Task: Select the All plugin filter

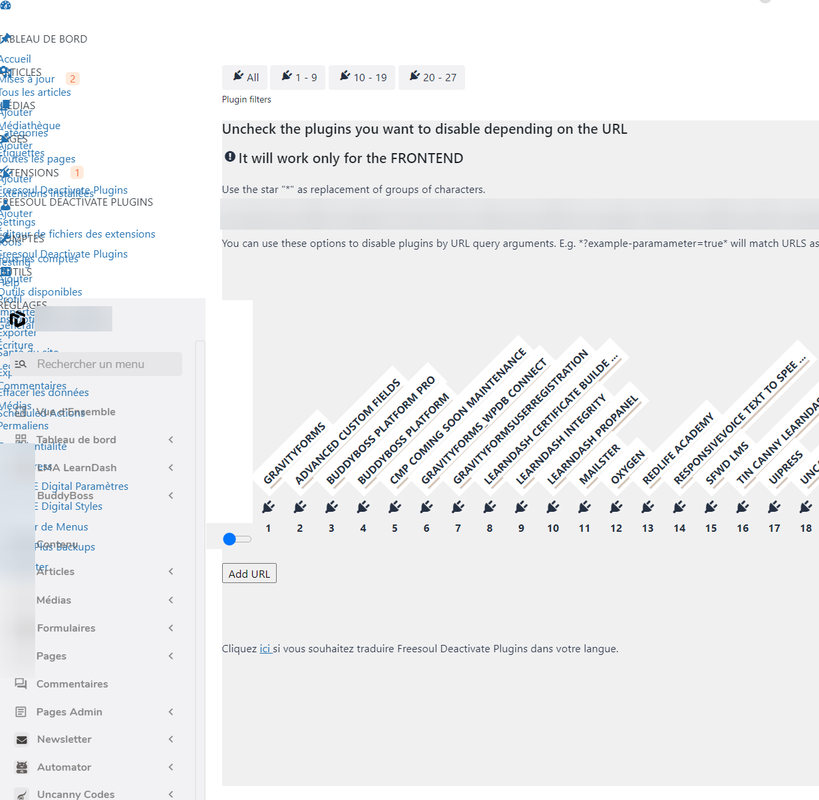Action: pyautogui.click(x=244, y=77)
